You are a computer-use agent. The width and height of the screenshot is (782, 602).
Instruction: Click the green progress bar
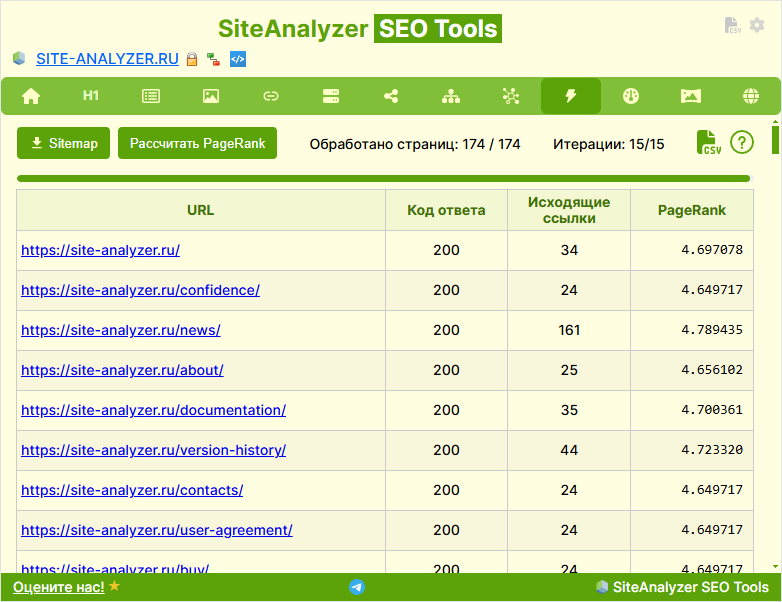(x=383, y=179)
